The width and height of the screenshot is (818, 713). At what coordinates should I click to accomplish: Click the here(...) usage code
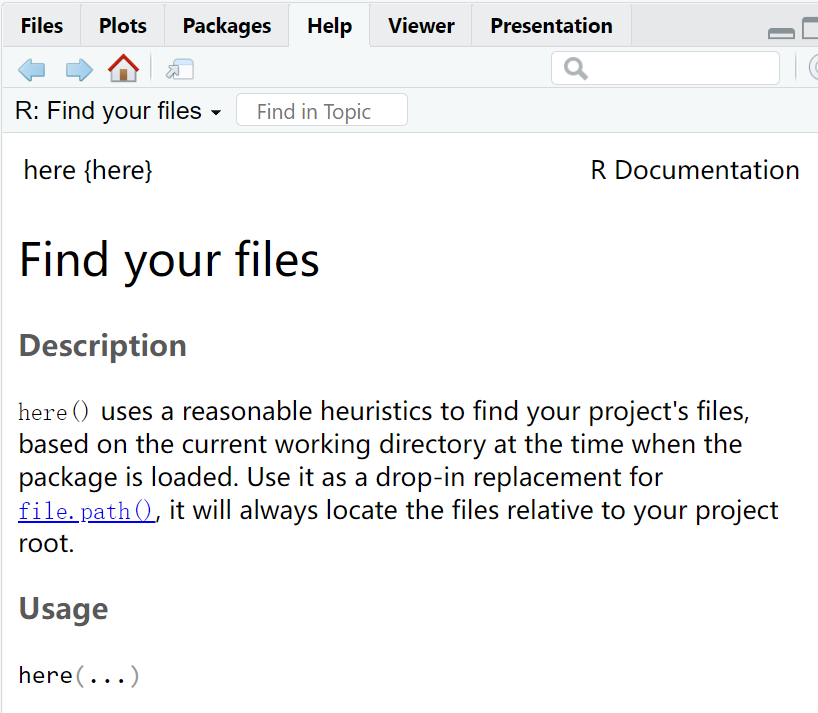click(x=79, y=676)
